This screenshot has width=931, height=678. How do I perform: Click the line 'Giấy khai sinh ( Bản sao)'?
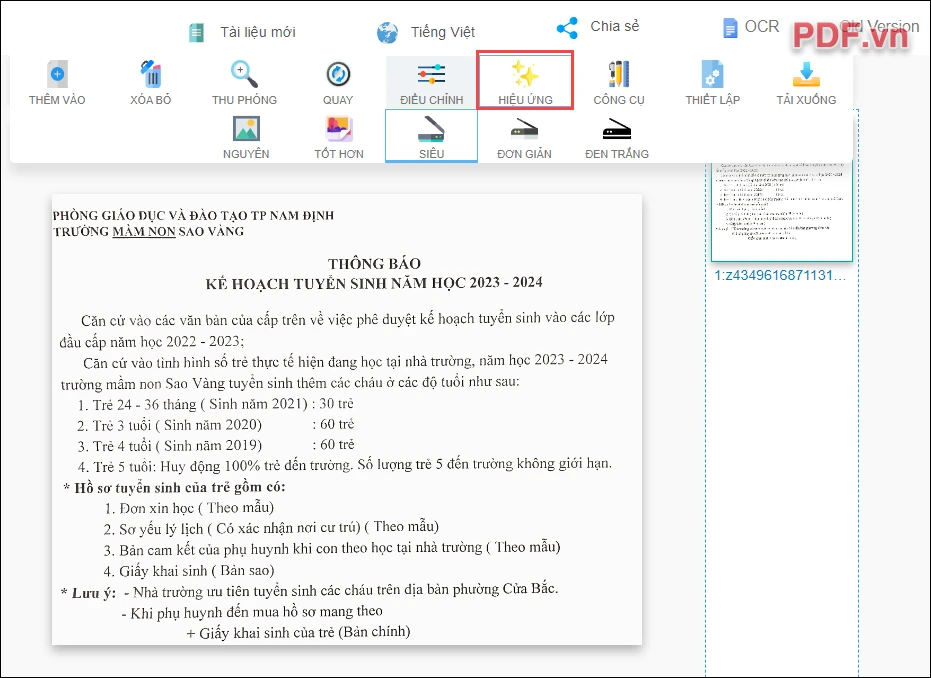pyautogui.click(x=189, y=571)
